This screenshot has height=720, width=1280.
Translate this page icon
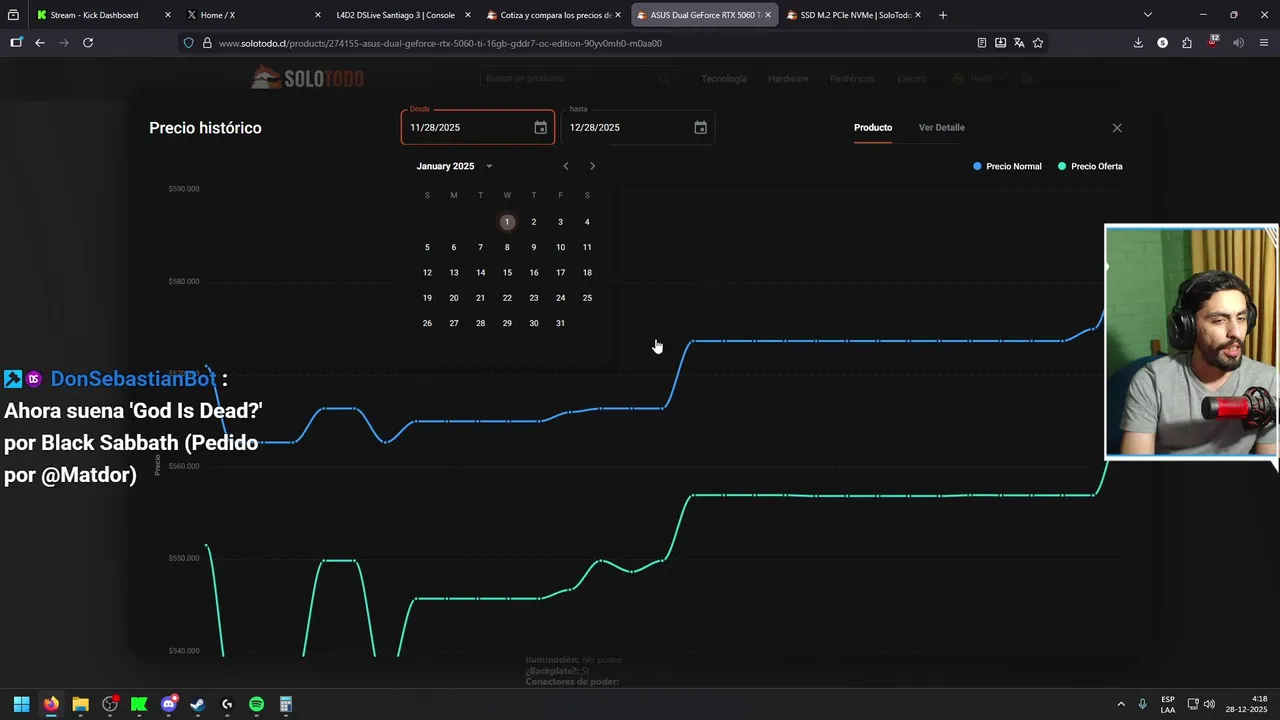point(1019,43)
